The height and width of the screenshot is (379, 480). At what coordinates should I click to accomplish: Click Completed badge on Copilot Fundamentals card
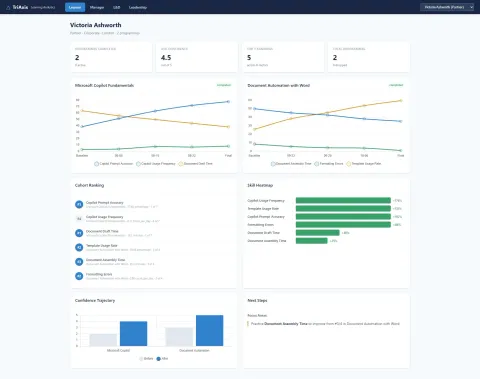[x=224, y=85]
